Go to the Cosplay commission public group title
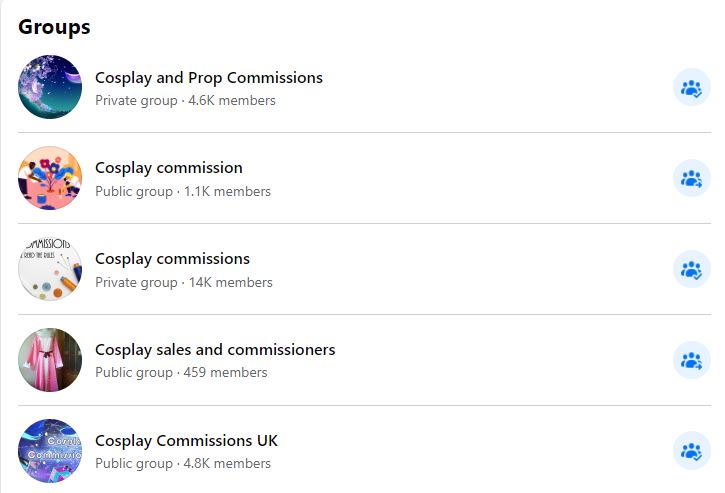The image size is (725, 493). click(169, 168)
